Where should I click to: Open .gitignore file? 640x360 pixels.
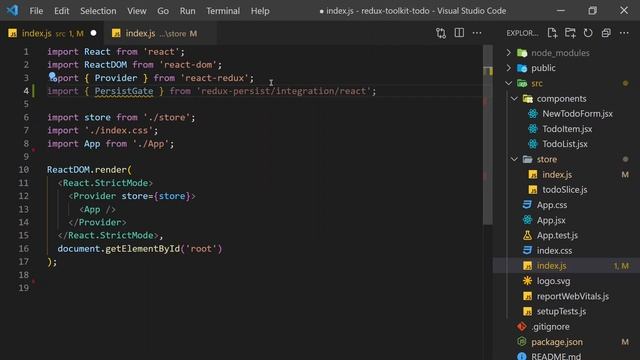(550, 327)
